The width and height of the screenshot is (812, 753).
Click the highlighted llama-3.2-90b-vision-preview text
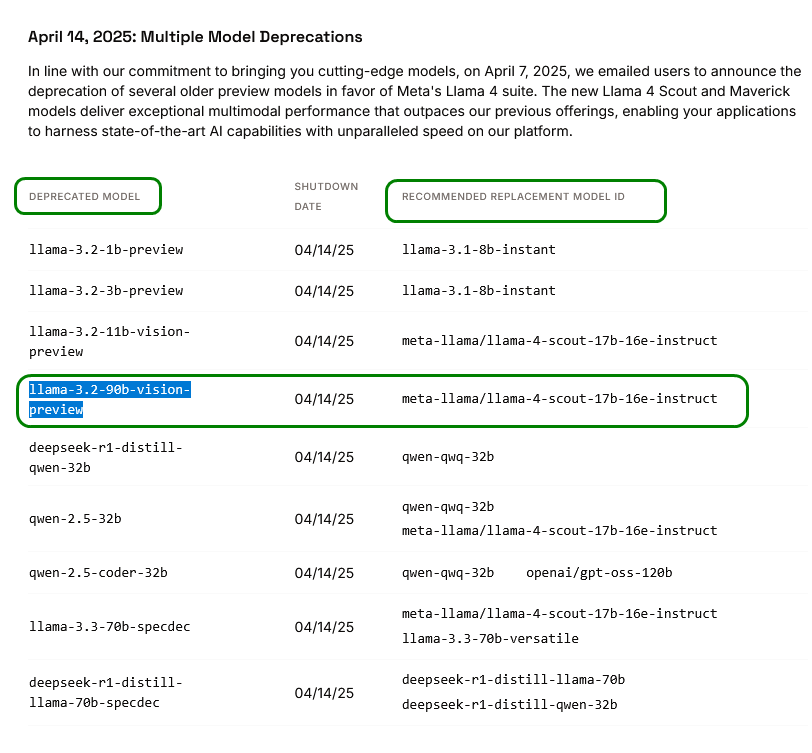pos(109,399)
